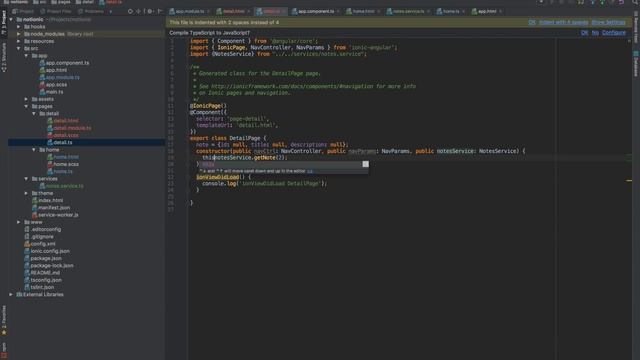
Task: Close the home.html editor tab
Action: [x=378, y=11]
